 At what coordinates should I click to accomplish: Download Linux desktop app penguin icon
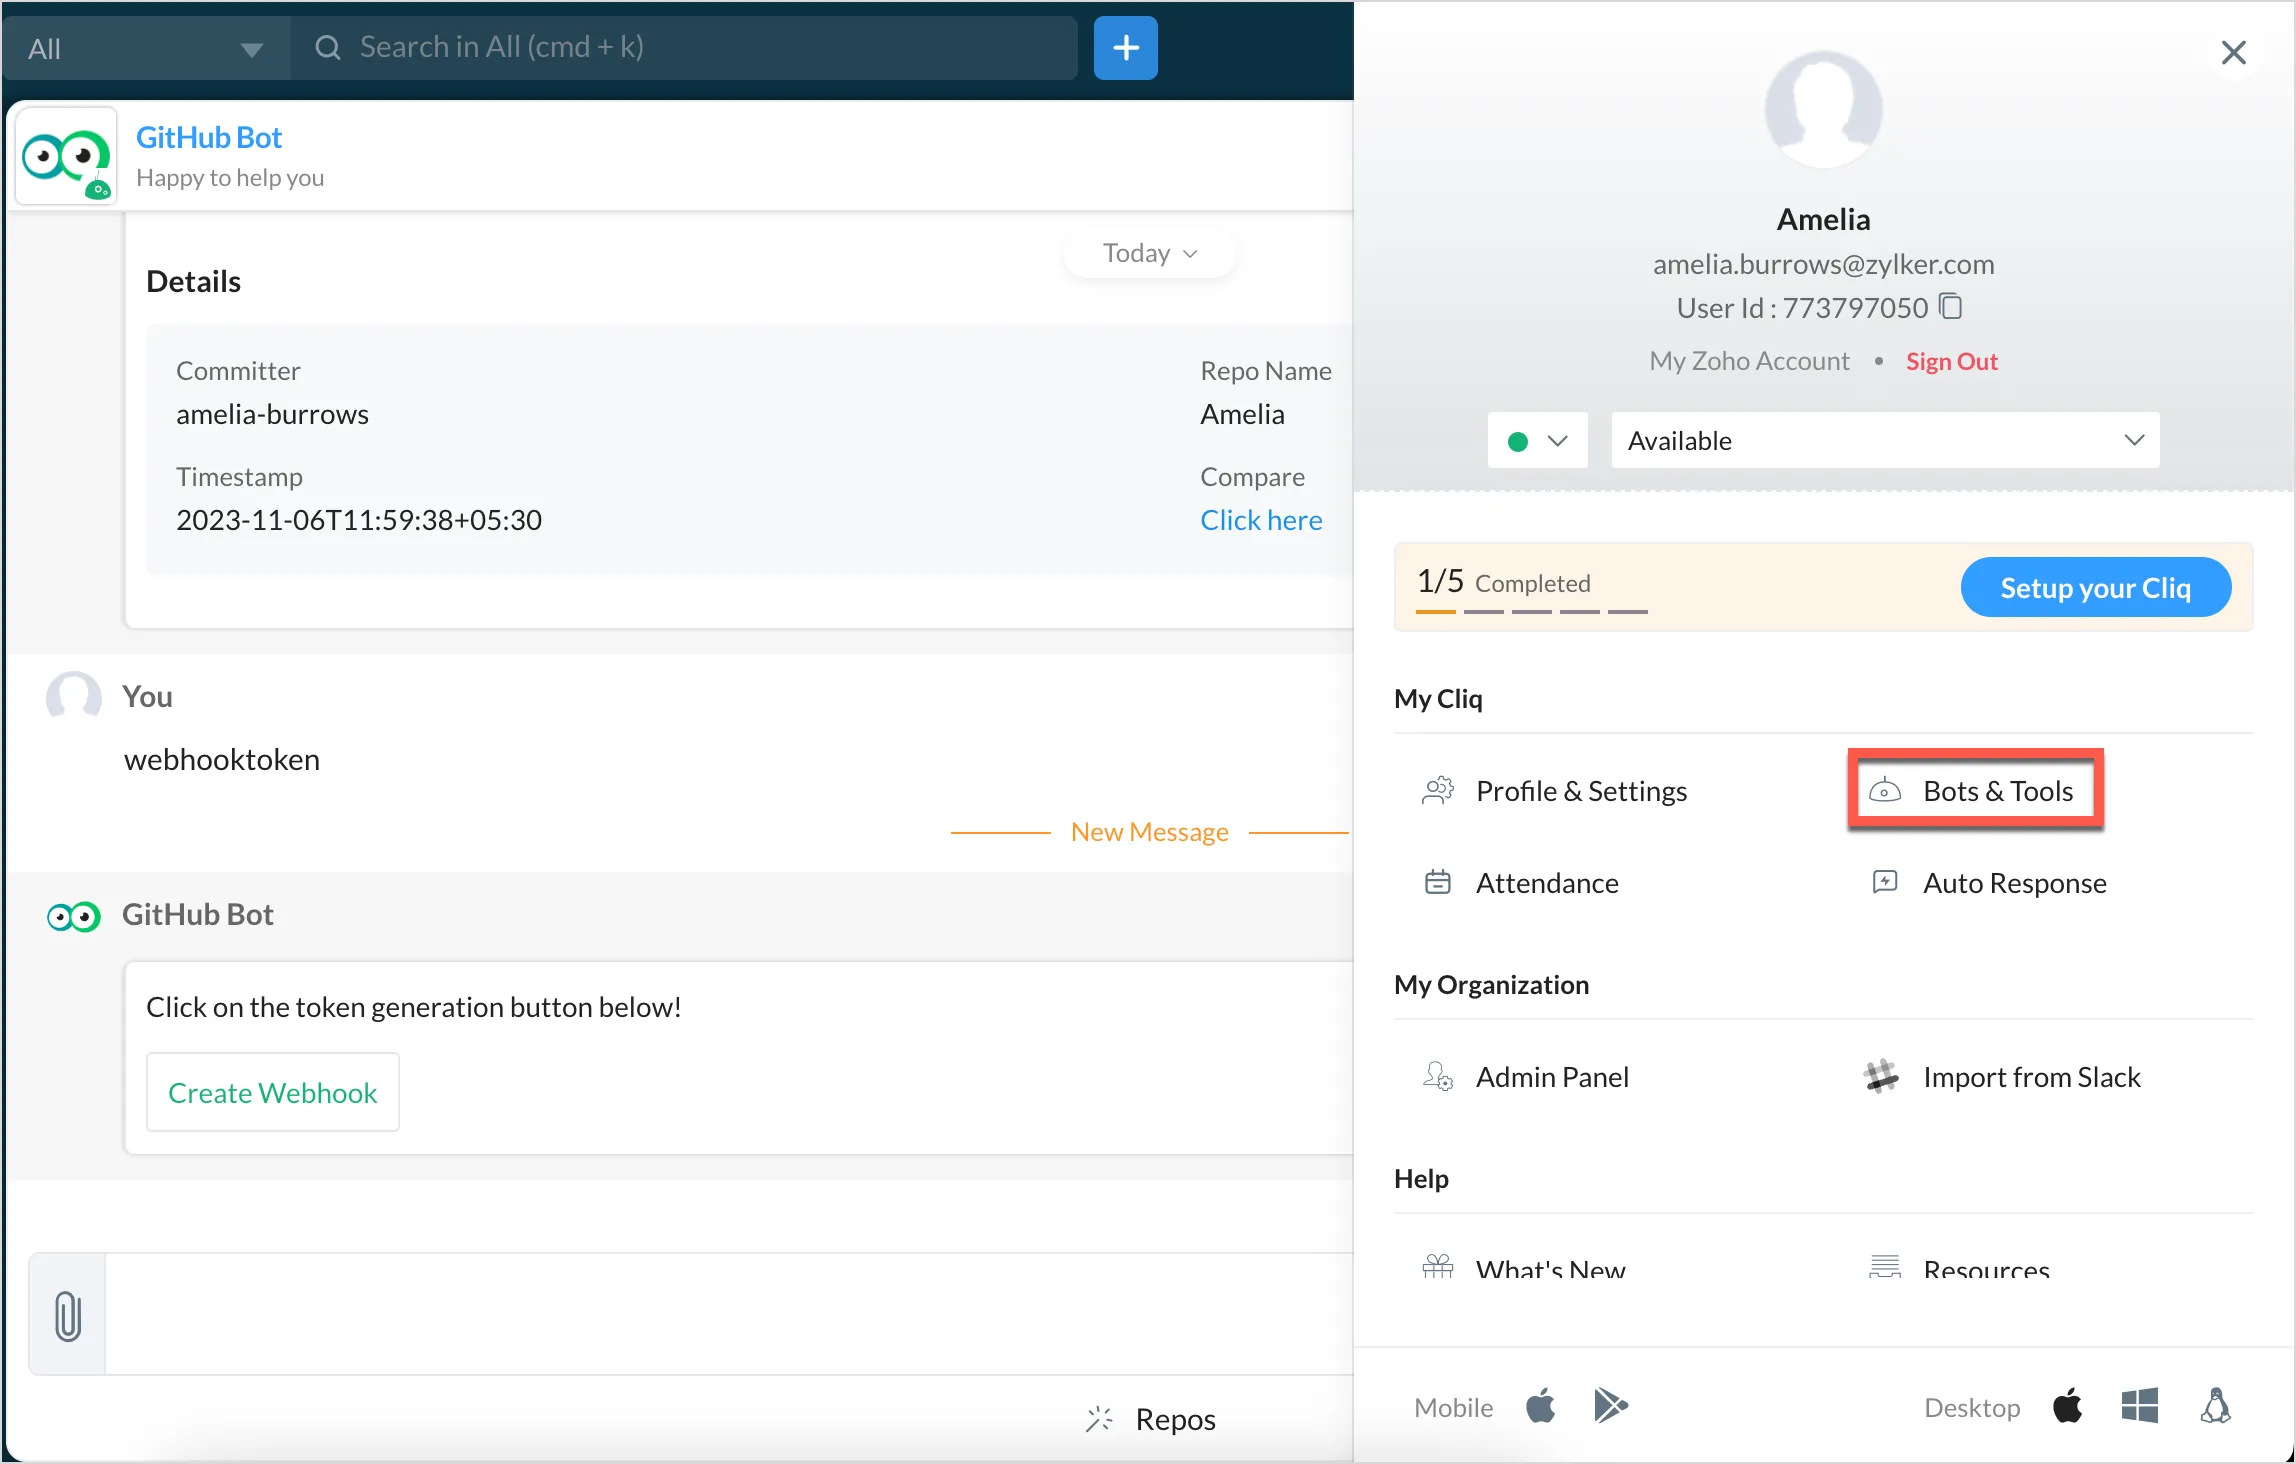[2215, 1406]
